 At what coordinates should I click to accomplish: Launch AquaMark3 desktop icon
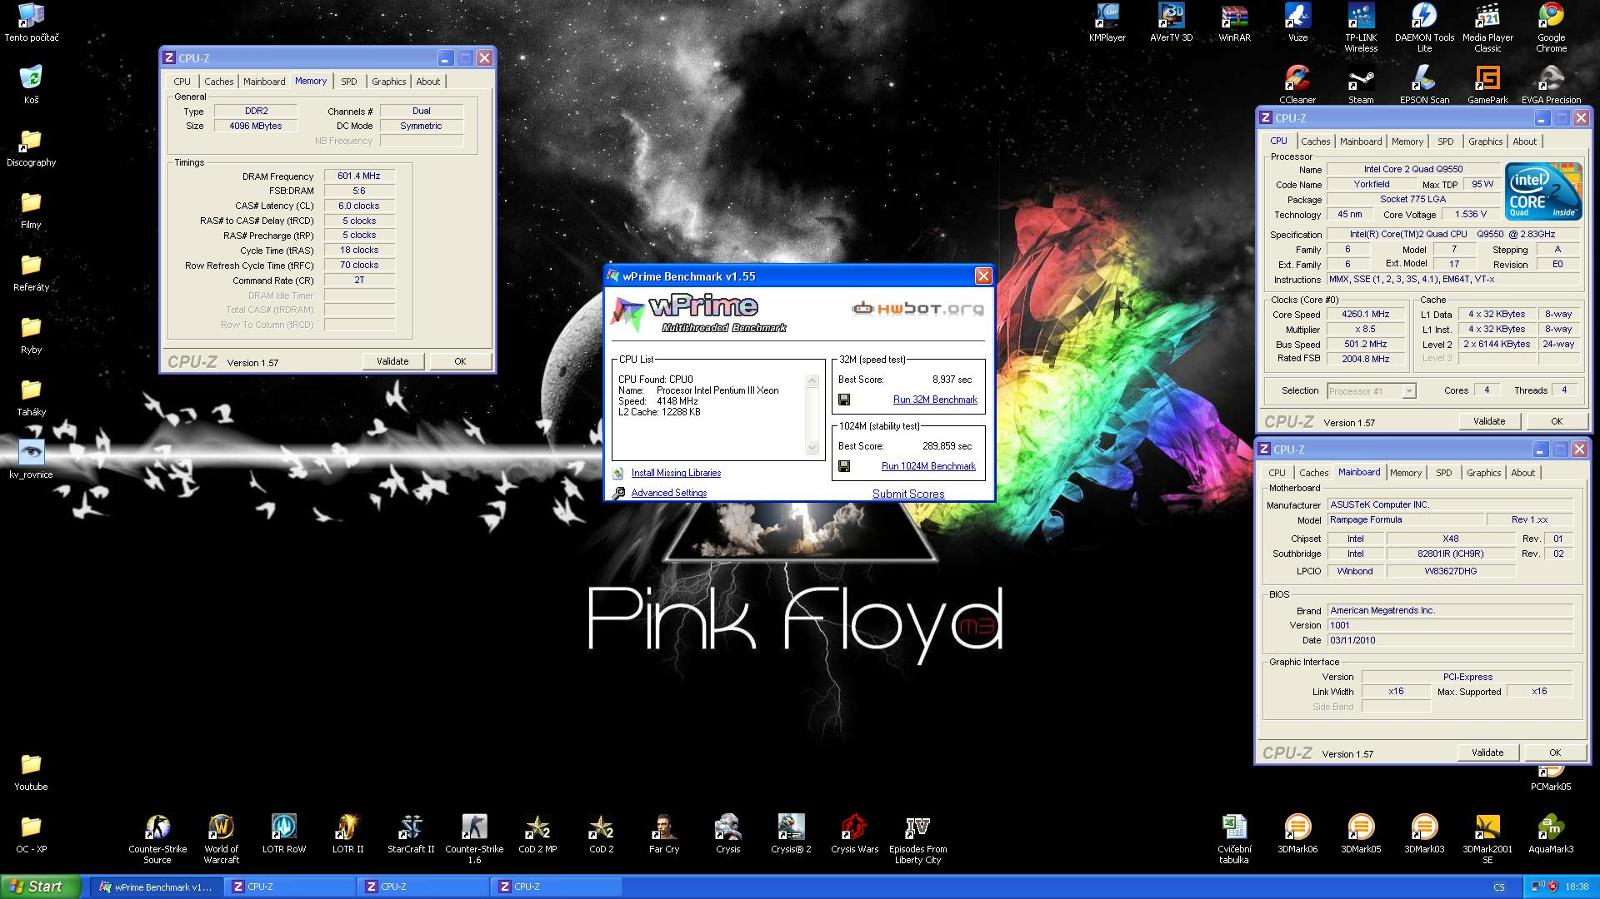tap(1551, 834)
